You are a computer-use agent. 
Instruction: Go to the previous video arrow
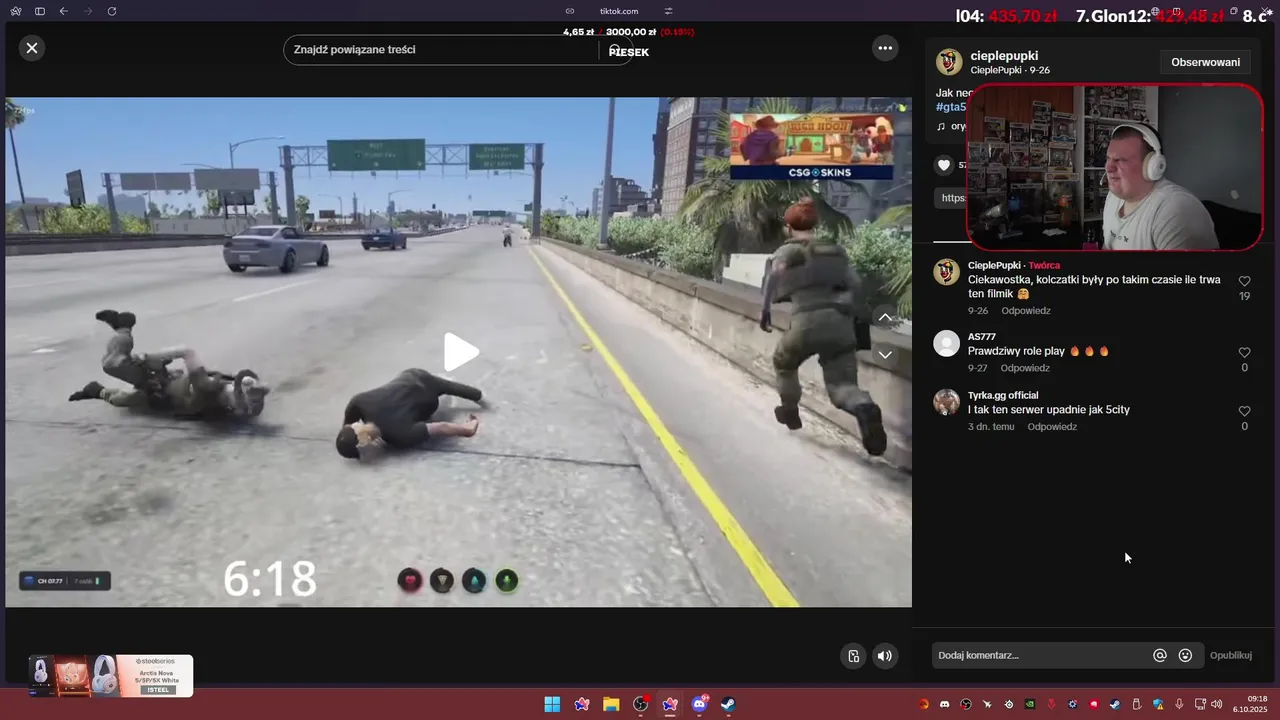coord(885,317)
